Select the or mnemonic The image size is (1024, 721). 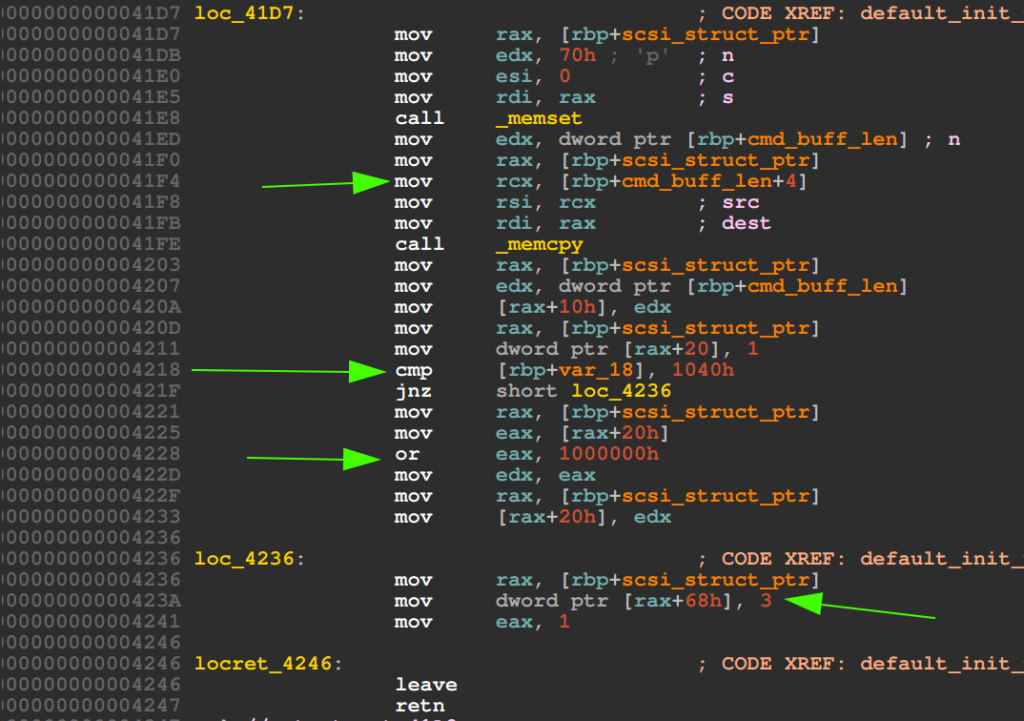tap(407, 454)
